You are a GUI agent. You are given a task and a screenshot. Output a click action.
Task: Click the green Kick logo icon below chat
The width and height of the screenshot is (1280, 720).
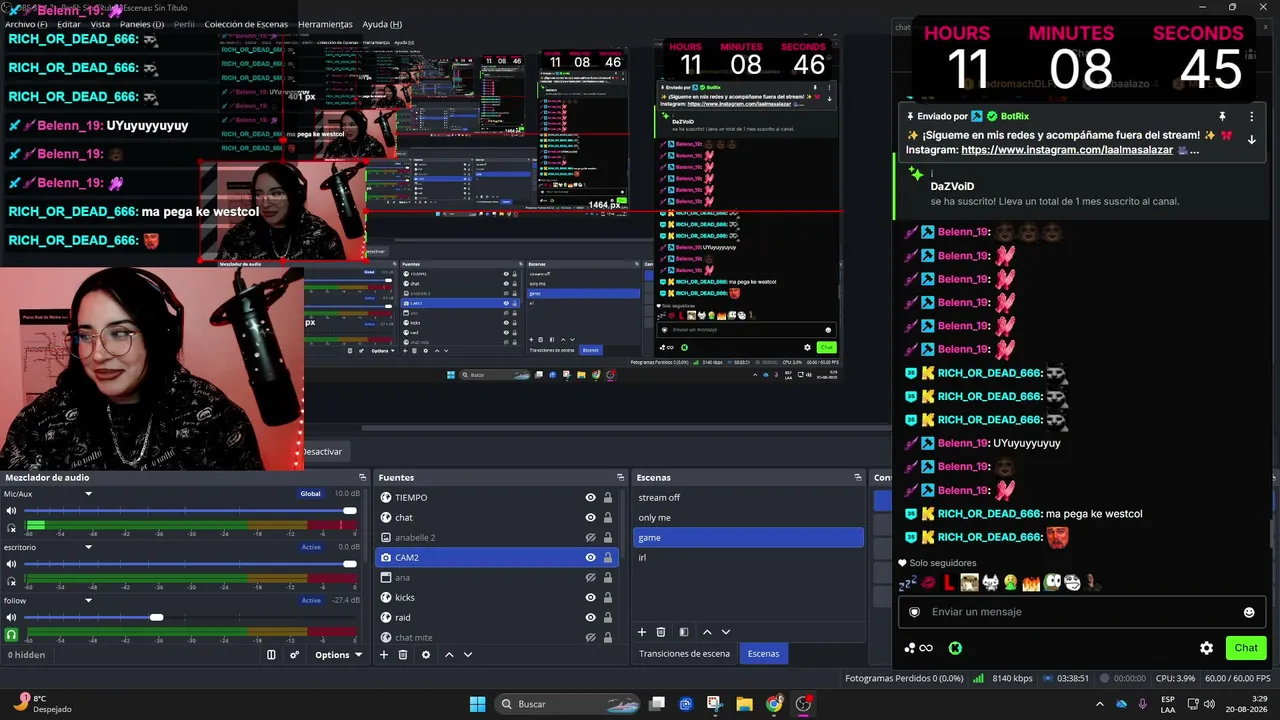955,648
